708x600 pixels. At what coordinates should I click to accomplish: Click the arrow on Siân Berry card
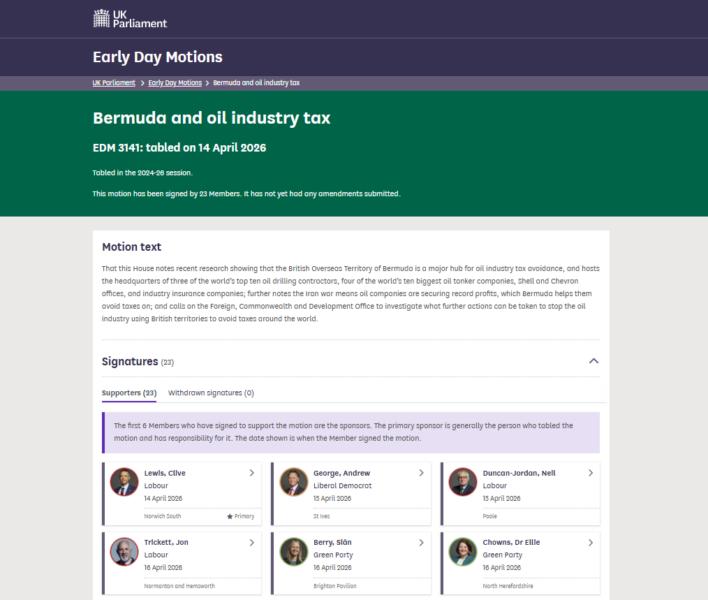pos(421,543)
